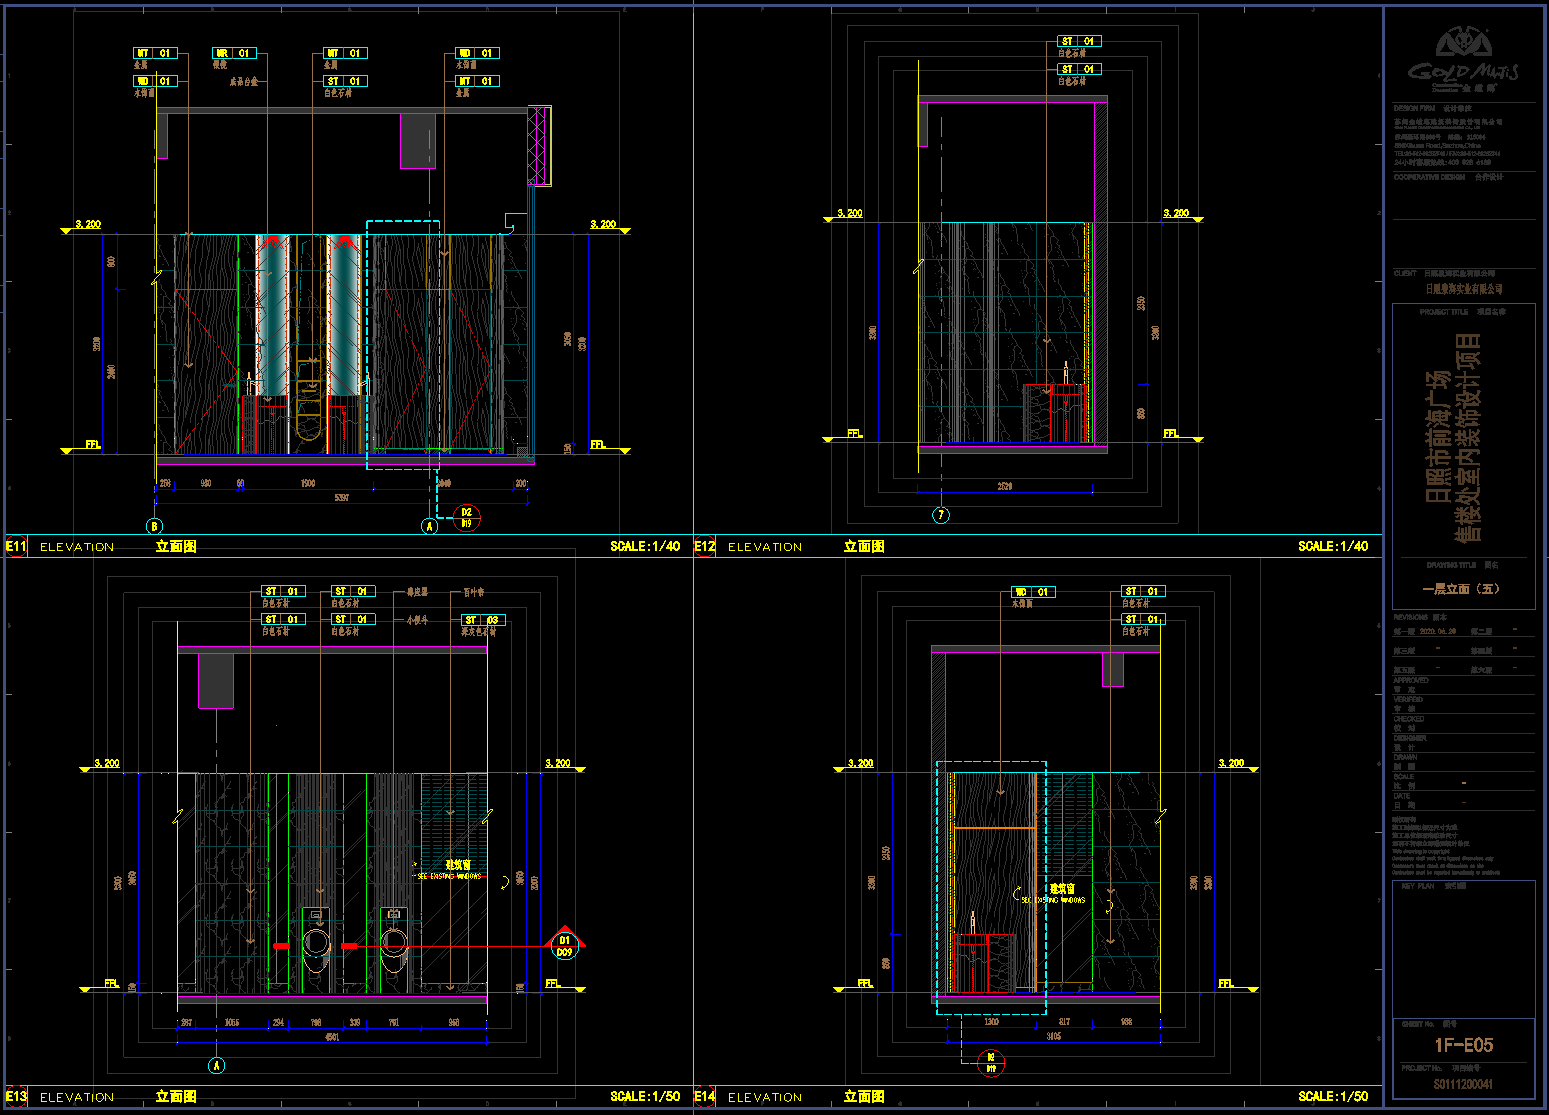Select the S0111200041 project number

(x=1463, y=1084)
